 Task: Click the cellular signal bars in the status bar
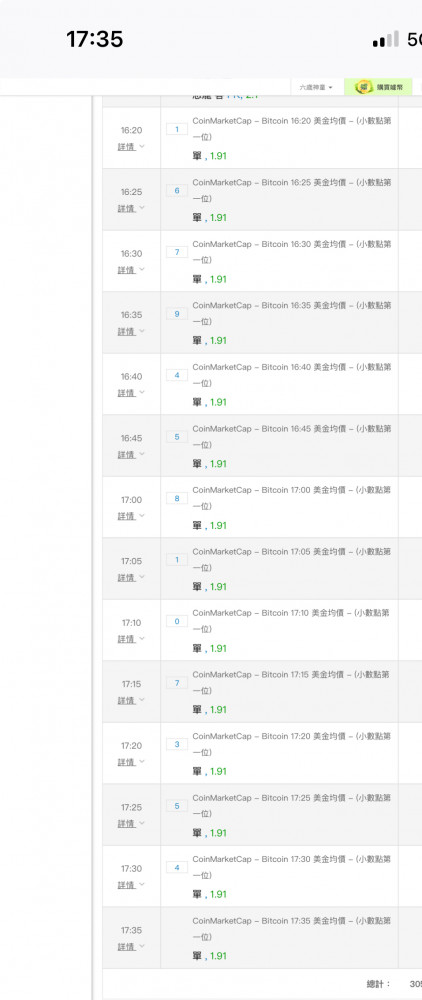pos(386,40)
